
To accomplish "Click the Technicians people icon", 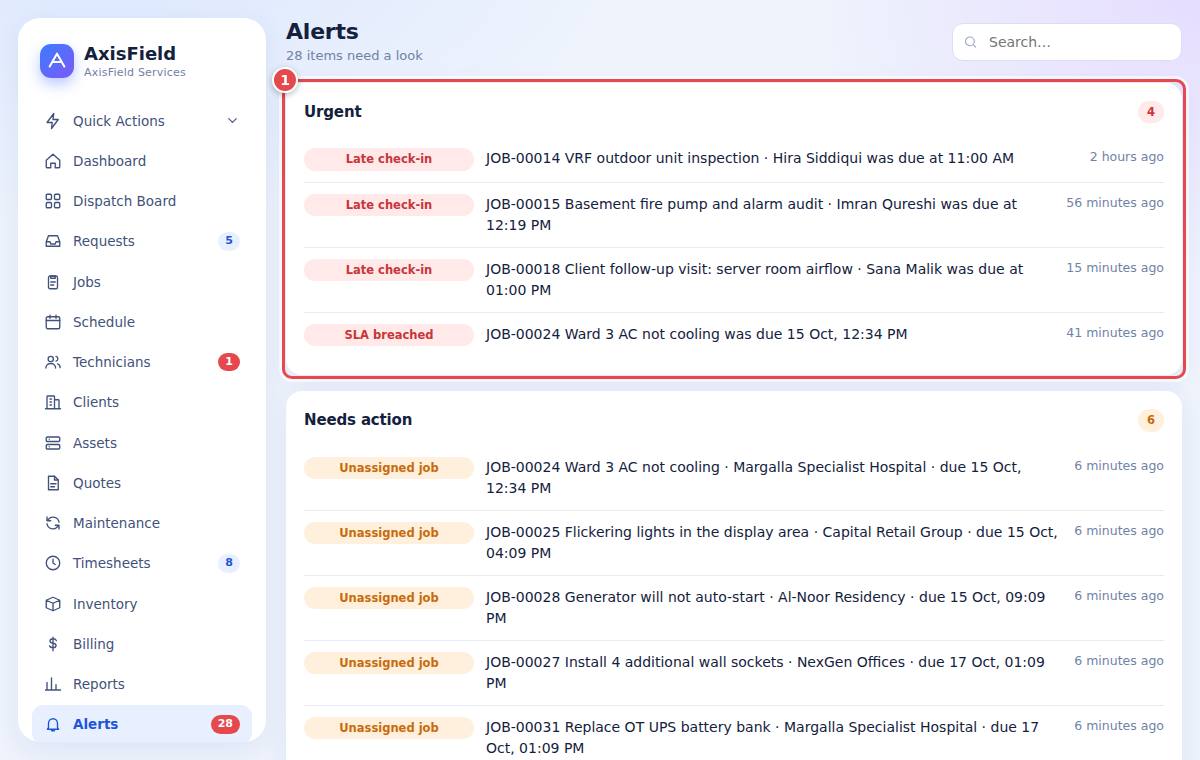I will (53, 362).
